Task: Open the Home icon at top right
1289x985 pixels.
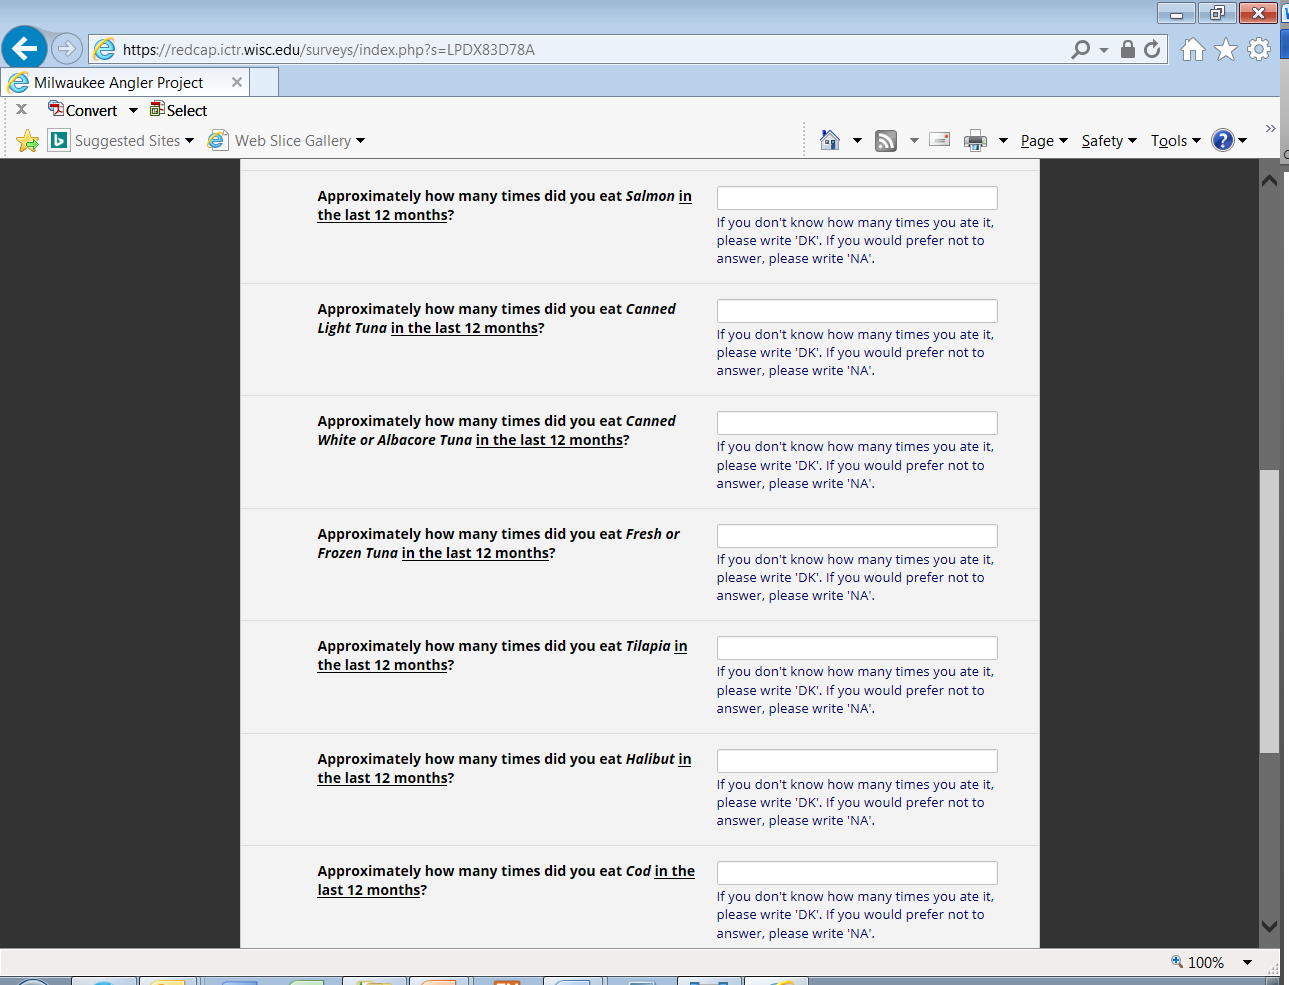Action: [1192, 49]
